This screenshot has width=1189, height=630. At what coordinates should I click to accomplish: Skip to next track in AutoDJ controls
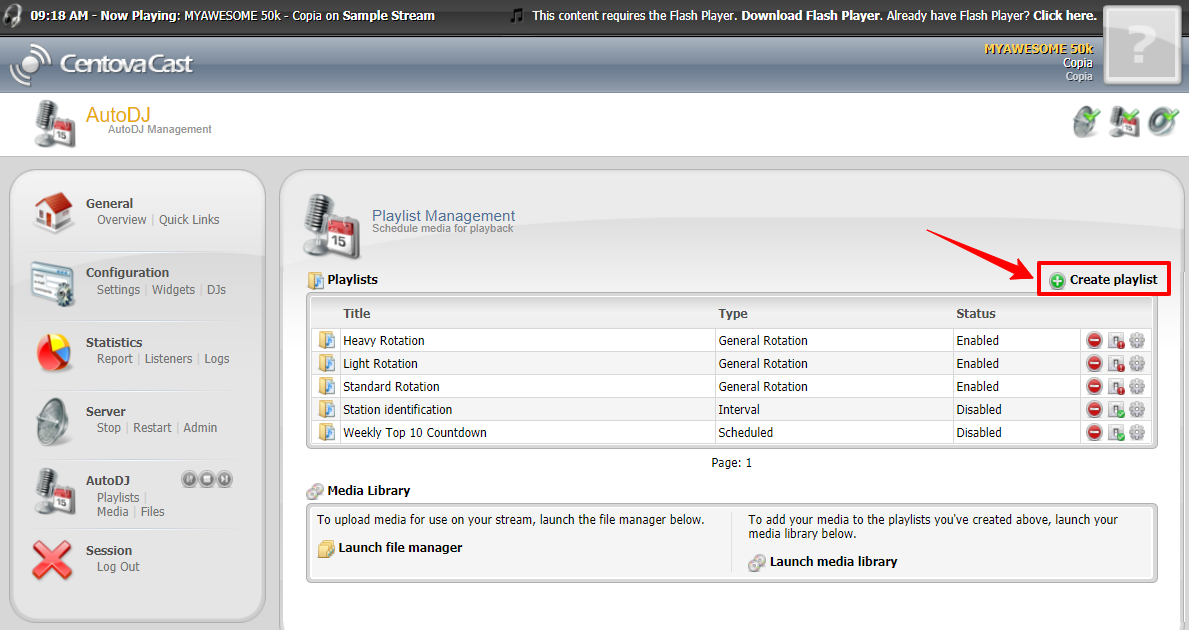(224, 479)
